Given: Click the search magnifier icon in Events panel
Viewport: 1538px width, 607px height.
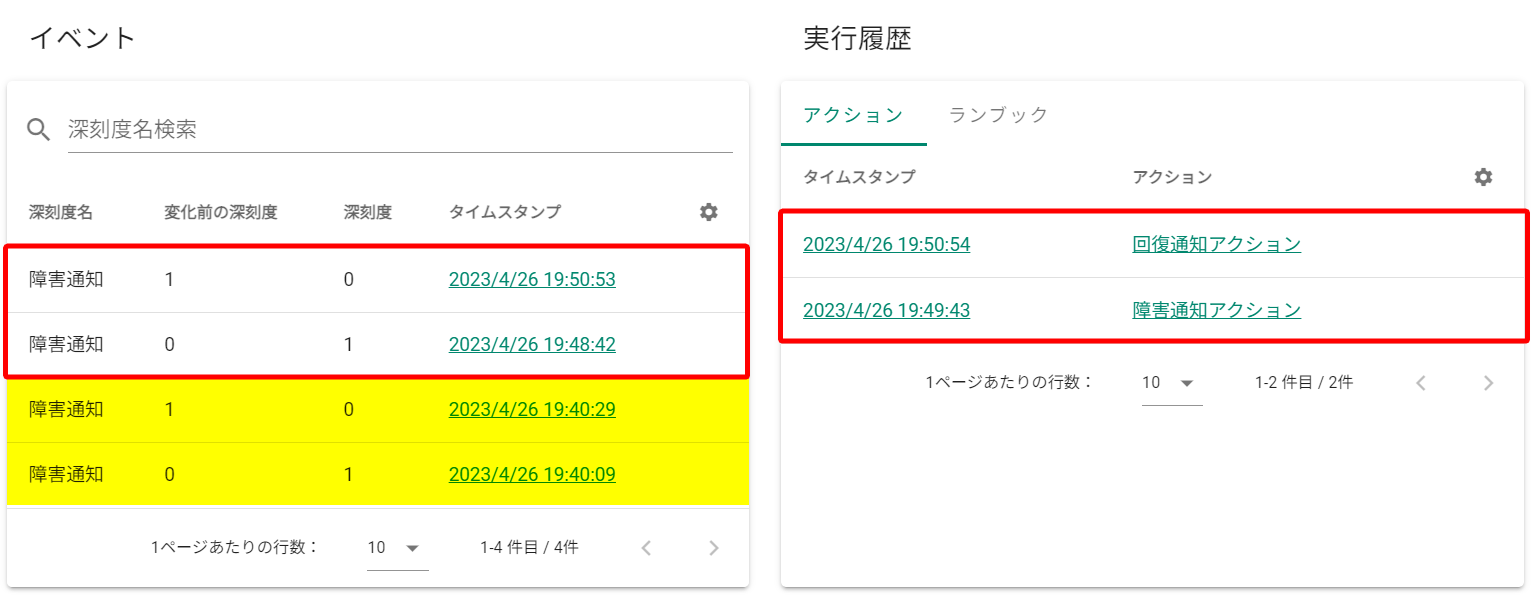Looking at the screenshot, I should (38, 129).
